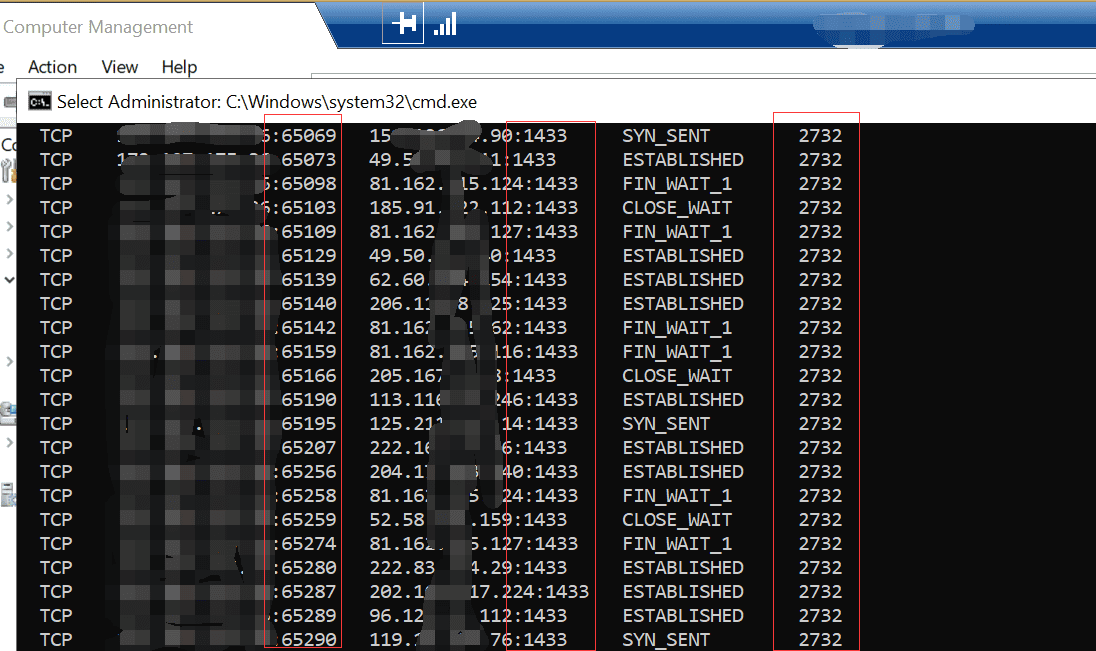Collapse the expanded downward-chevron tree node at left

click(10, 280)
